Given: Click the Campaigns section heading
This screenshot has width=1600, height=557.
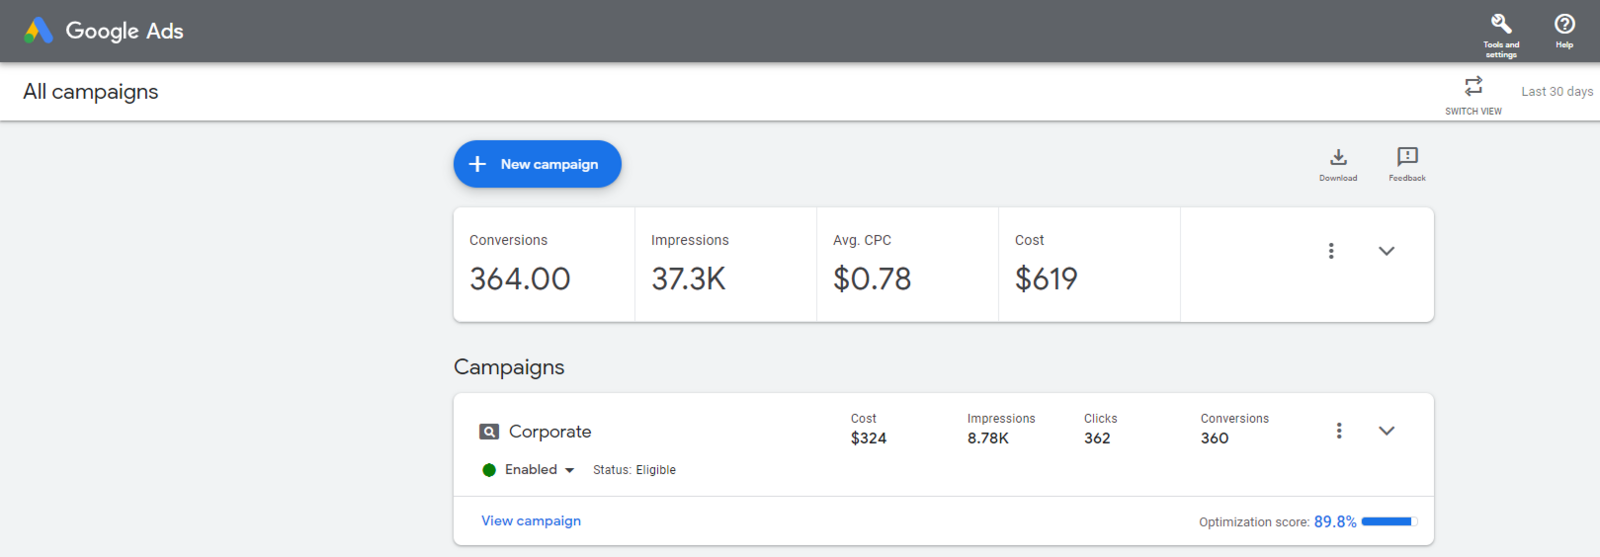Looking at the screenshot, I should point(509,367).
